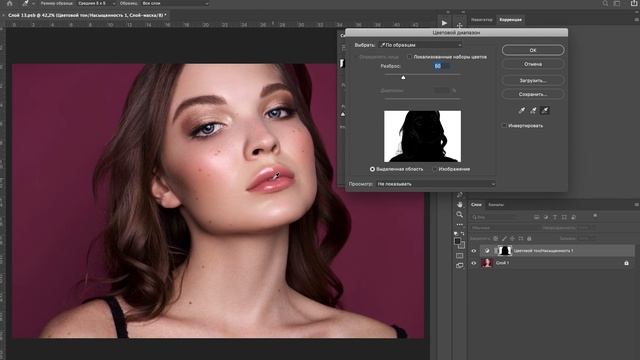Click the play actions button above dialog
Screen dimensions: 640x360
(444, 23)
